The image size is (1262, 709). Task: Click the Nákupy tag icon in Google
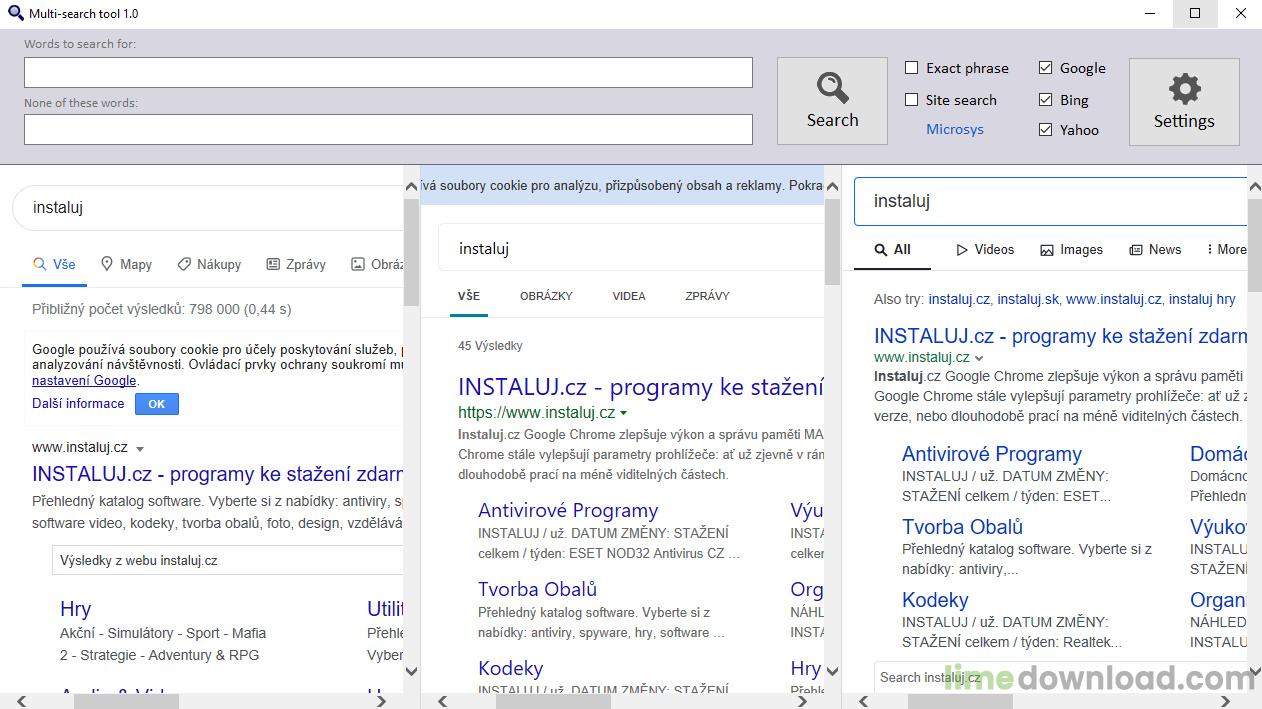click(184, 264)
